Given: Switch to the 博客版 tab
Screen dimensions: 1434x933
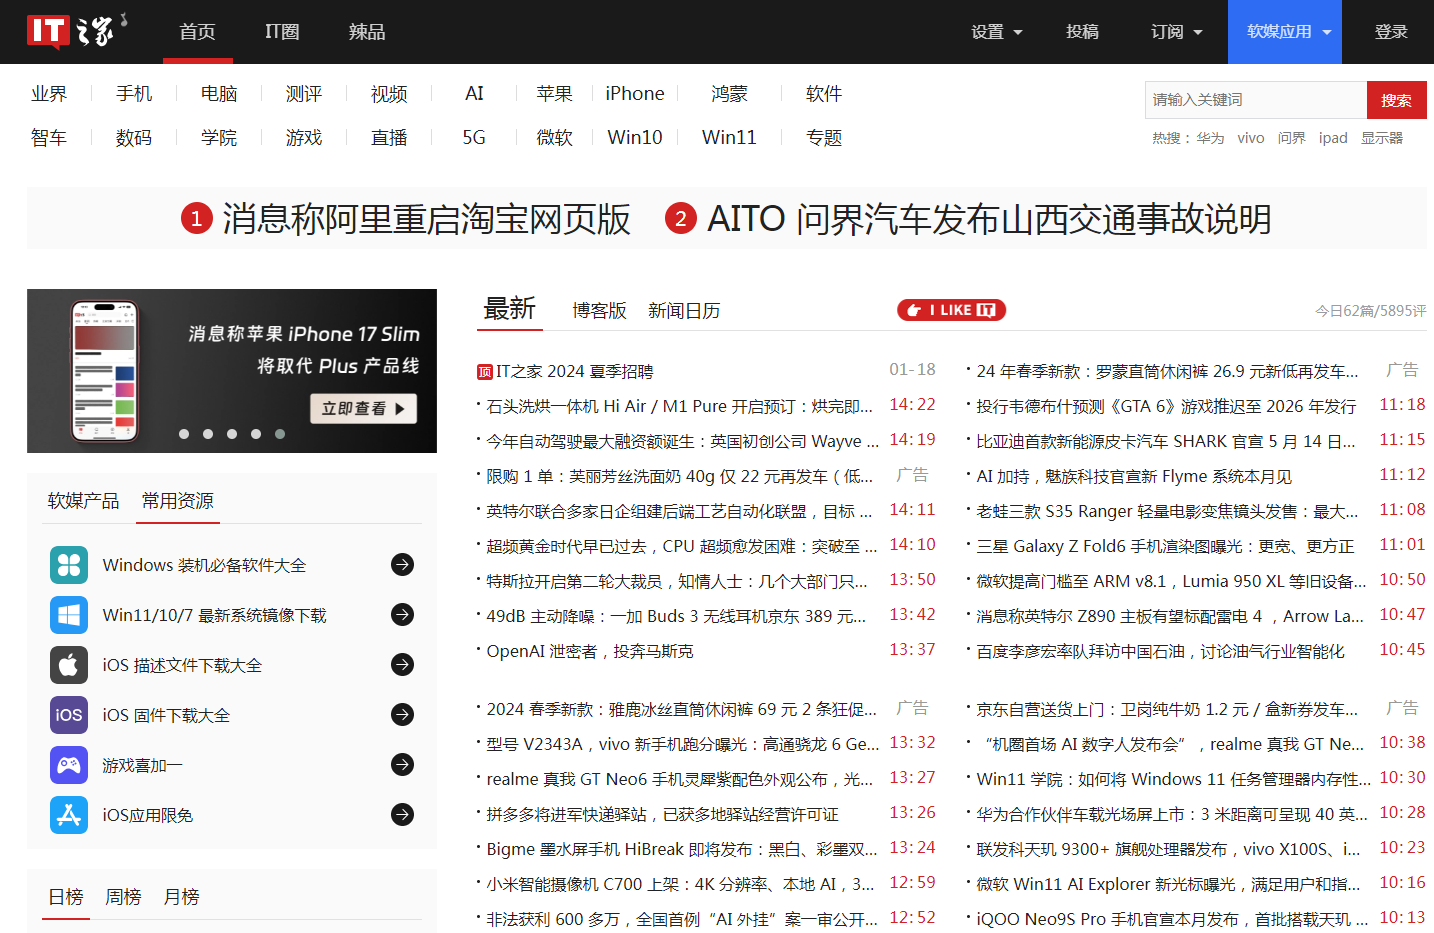Looking at the screenshot, I should (599, 311).
